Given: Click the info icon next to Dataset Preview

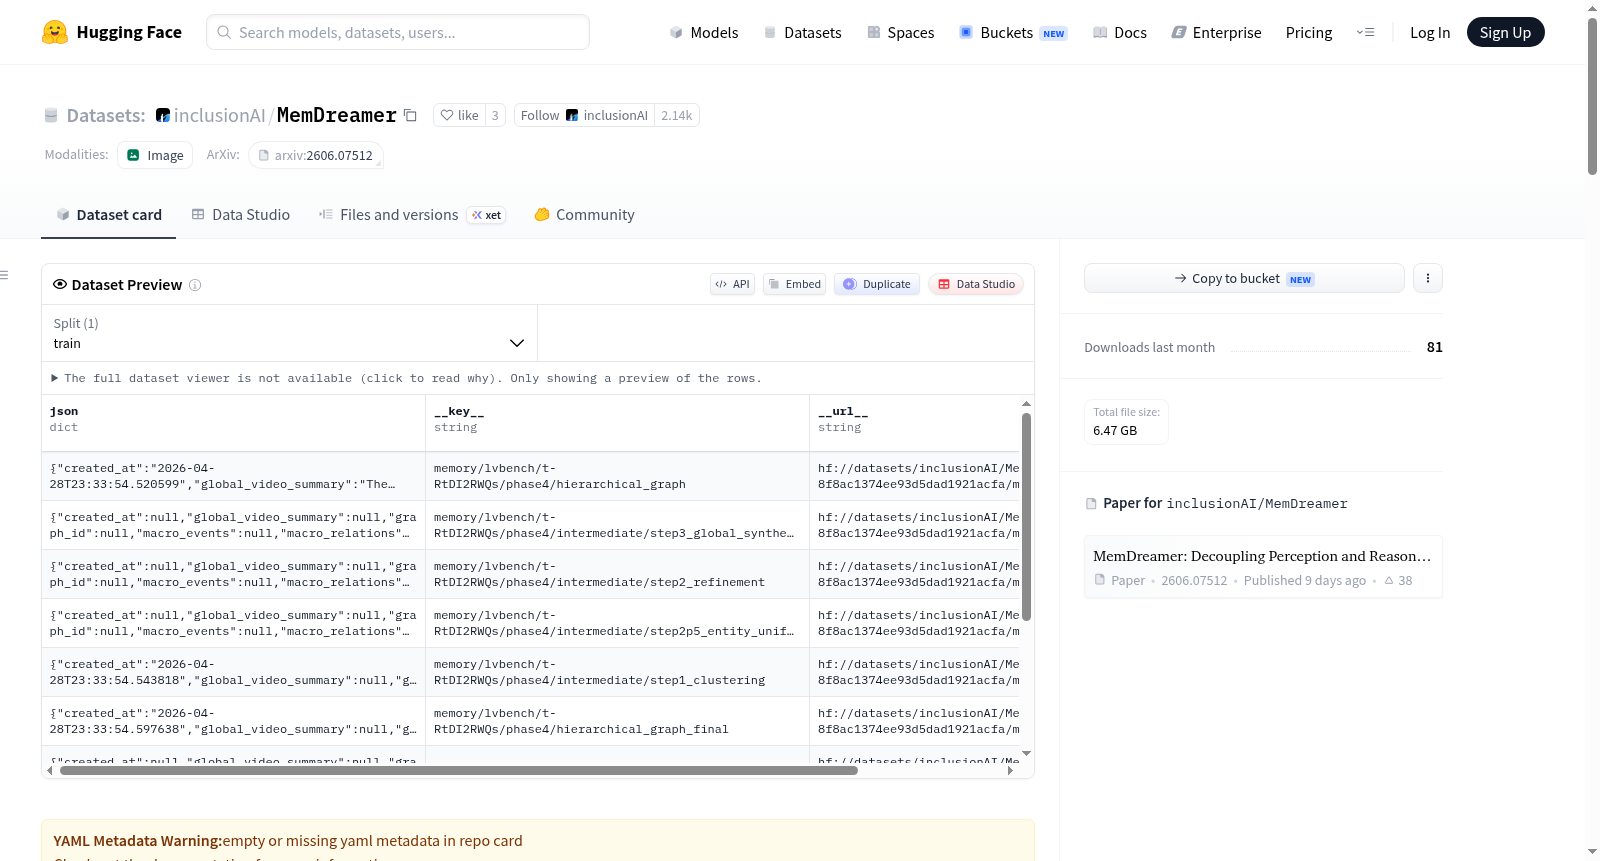Looking at the screenshot, I should click(x=195, y=285).
